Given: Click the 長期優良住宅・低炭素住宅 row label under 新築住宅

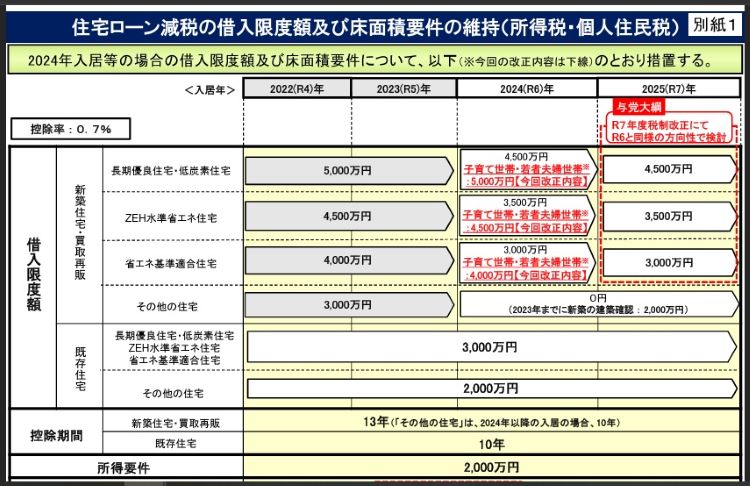Looking at the screenshot, I should (171, 171).
